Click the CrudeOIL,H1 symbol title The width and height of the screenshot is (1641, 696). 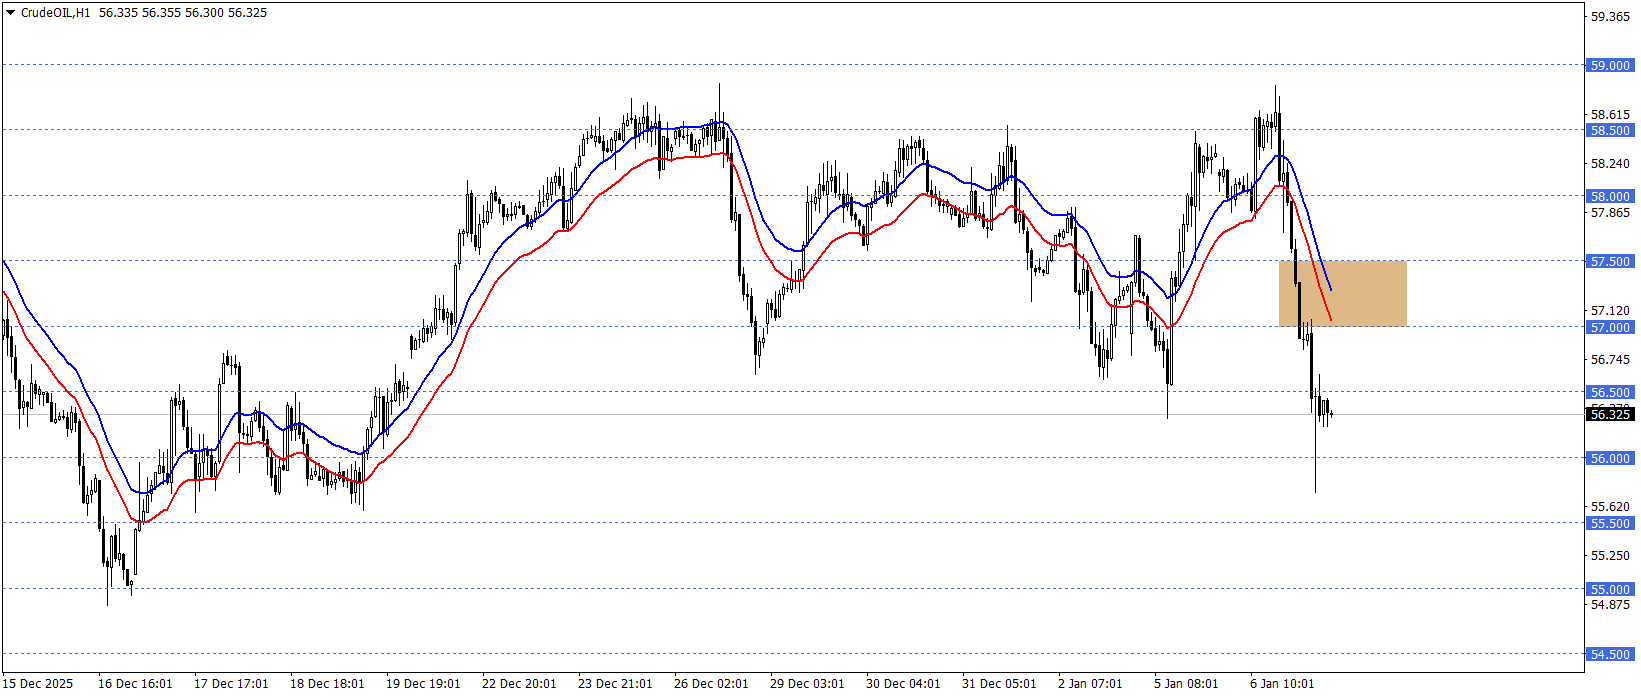pos(56,13)
